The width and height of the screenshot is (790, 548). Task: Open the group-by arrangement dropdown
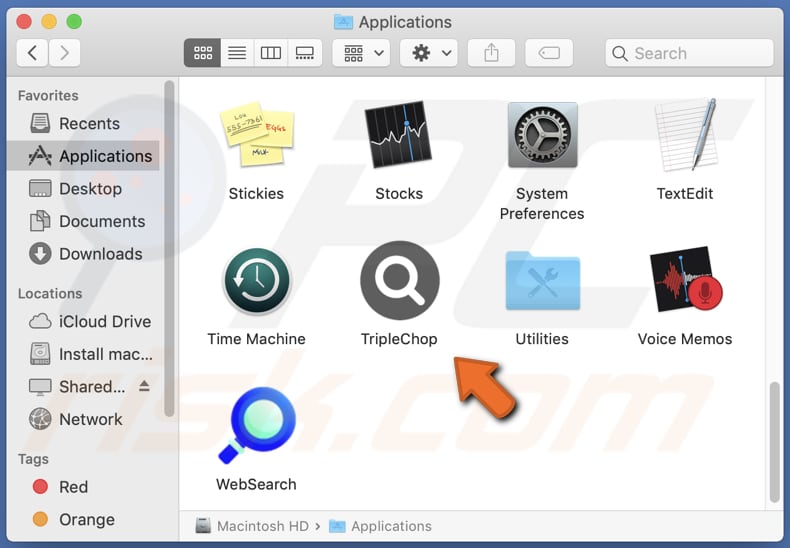pos(361,53)
